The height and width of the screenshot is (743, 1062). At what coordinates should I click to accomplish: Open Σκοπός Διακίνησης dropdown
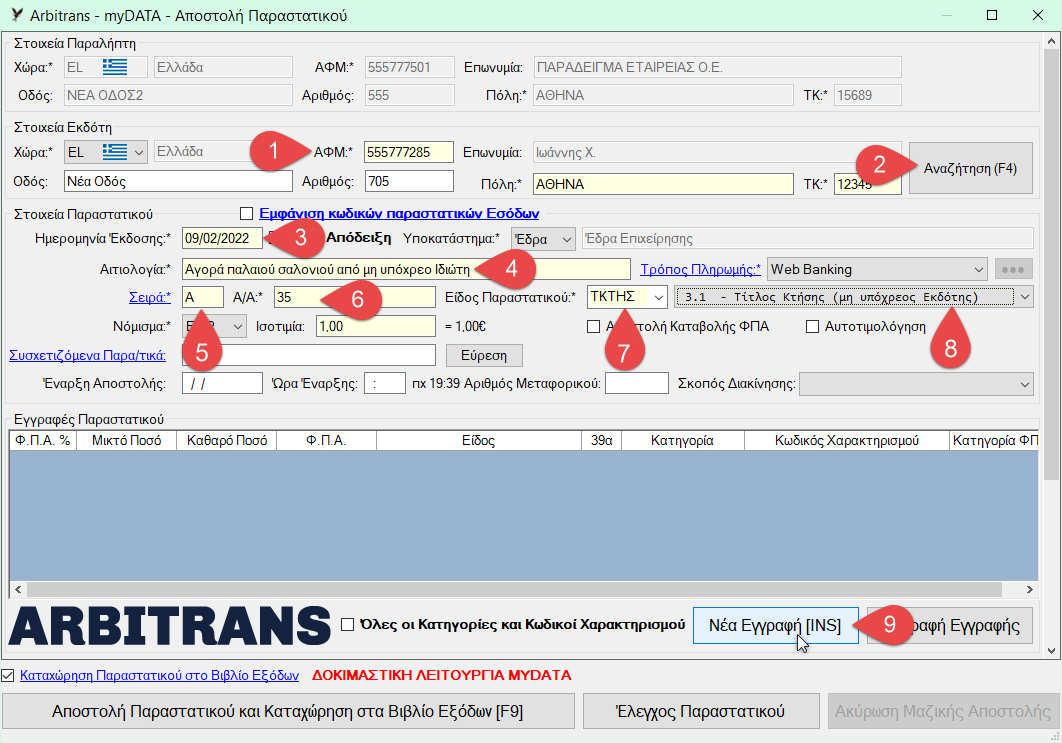pos(916,384)
